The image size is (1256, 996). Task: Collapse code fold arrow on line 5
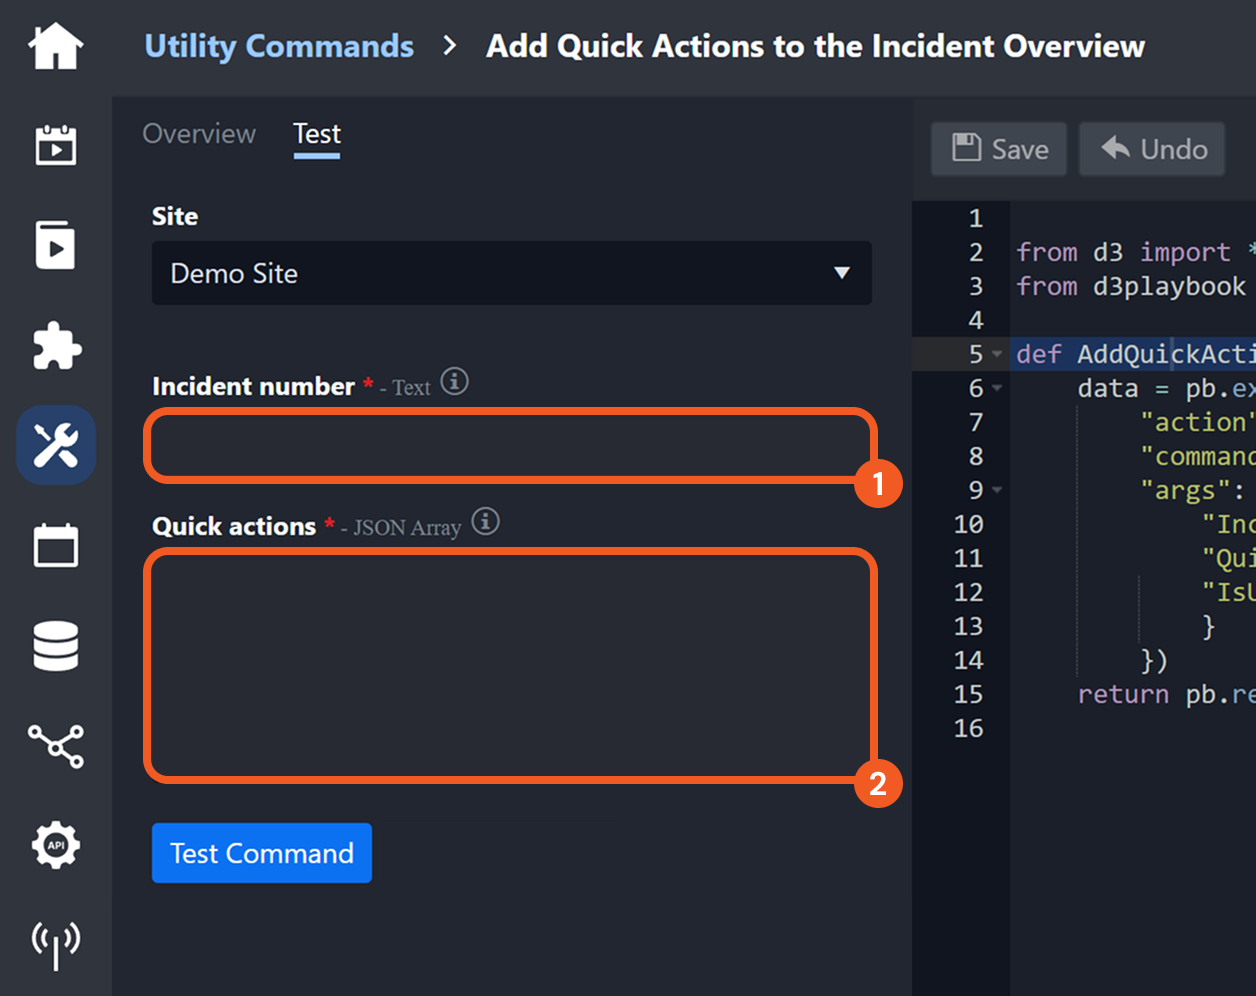pyautogui.click(x=997, y=355)
